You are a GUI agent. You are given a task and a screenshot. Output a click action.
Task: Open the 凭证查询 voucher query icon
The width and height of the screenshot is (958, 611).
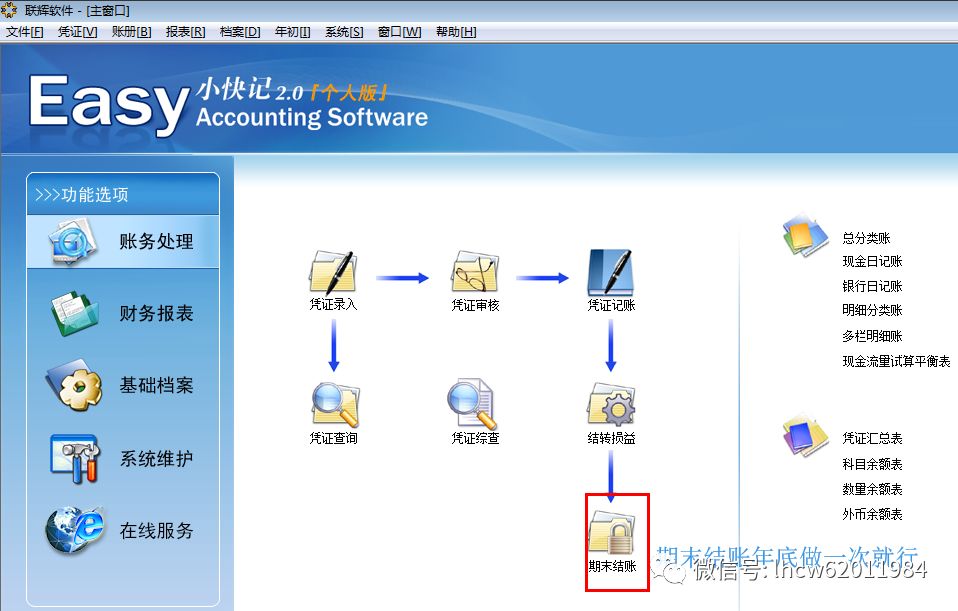pyautogui.click(x=335, y=405)
